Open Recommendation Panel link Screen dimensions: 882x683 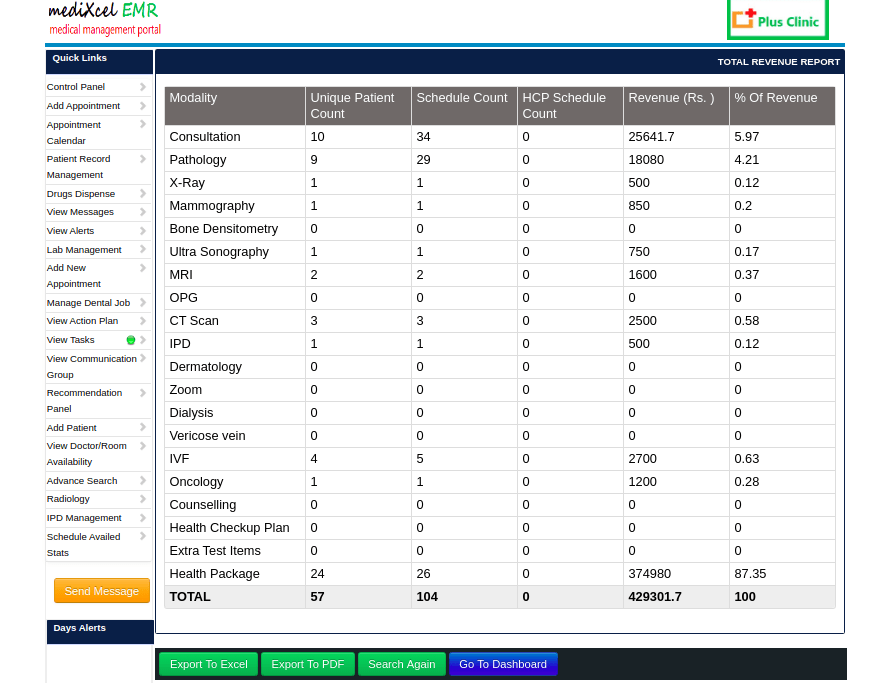pyautogui.click(x=84, y=401)
